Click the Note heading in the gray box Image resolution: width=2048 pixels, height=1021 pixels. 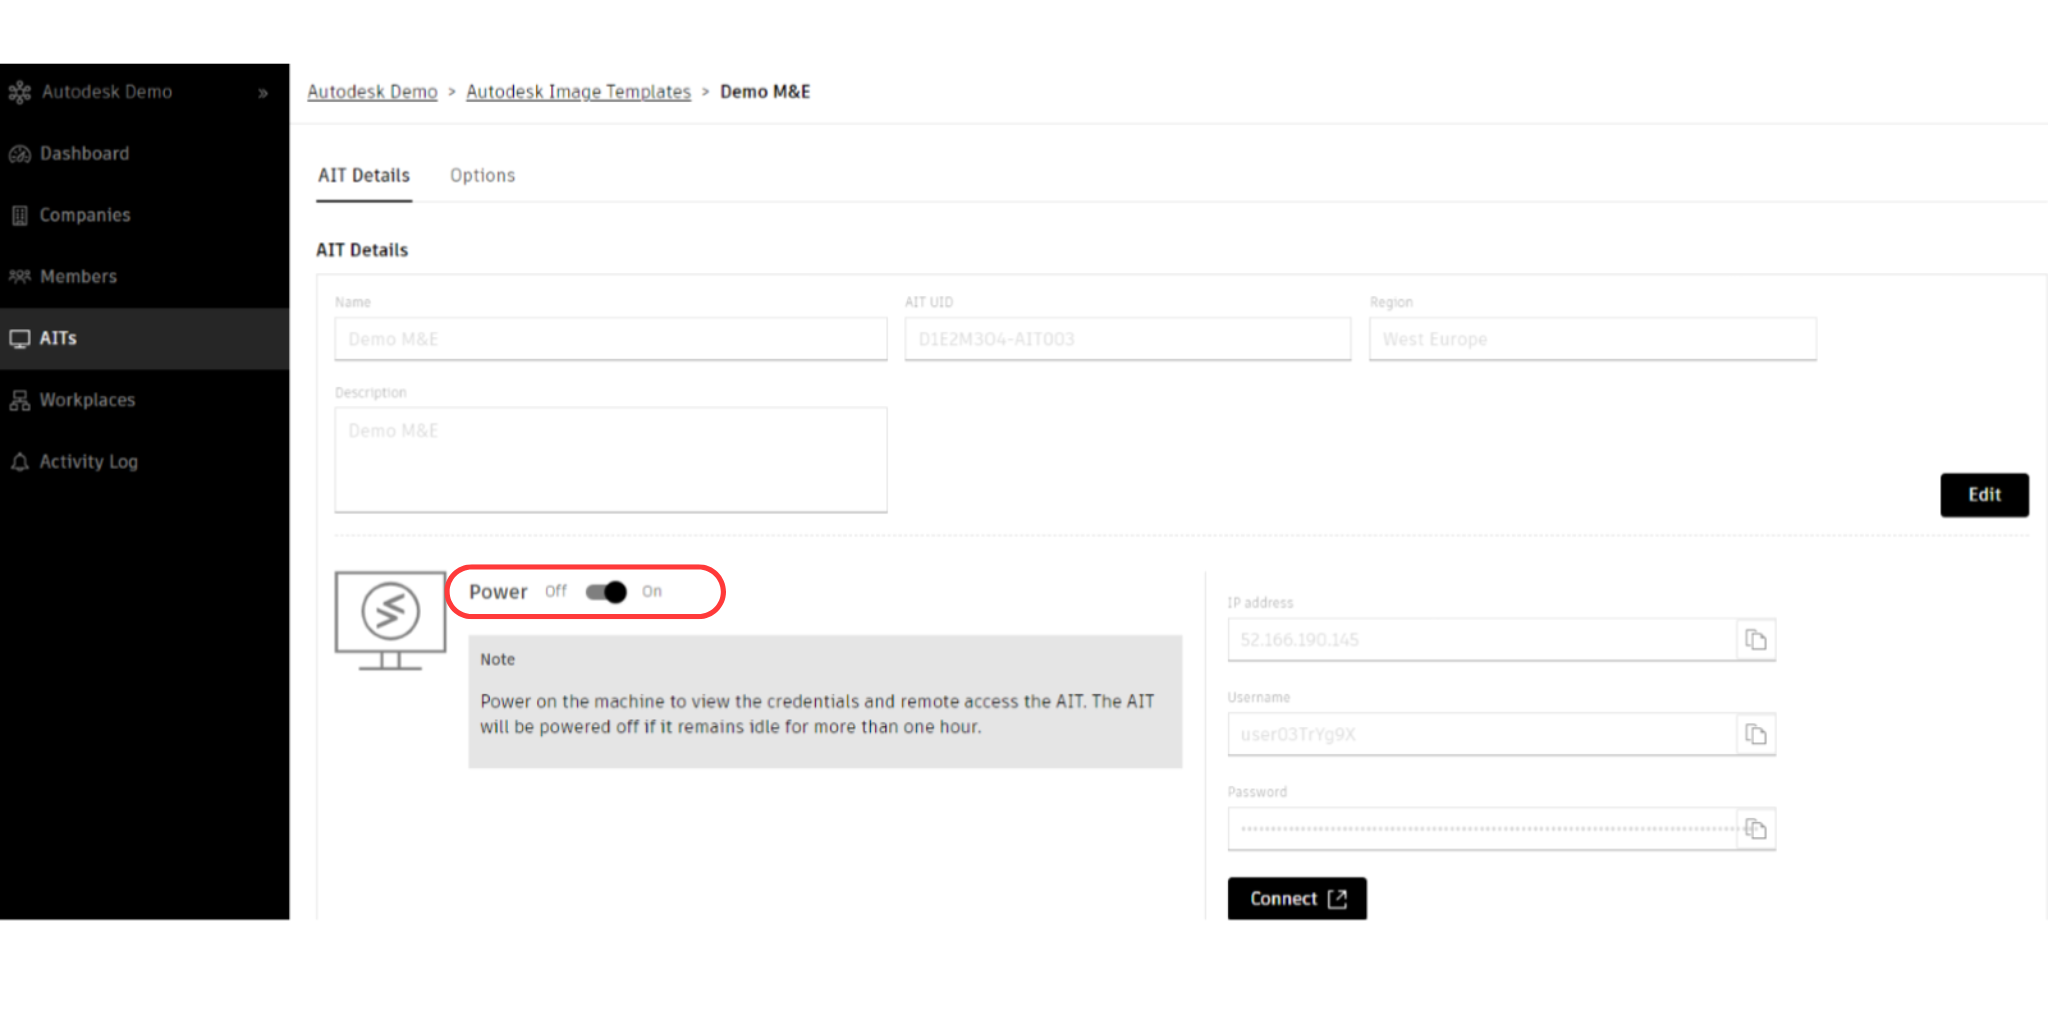(497, 660)
